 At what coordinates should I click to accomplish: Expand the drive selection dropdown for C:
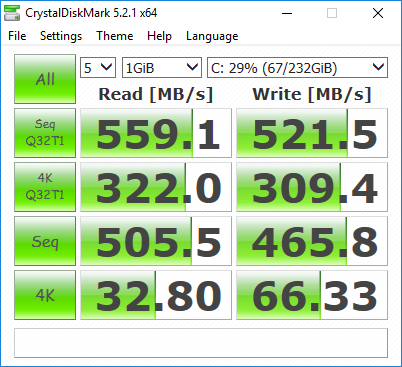pos(297,68)
